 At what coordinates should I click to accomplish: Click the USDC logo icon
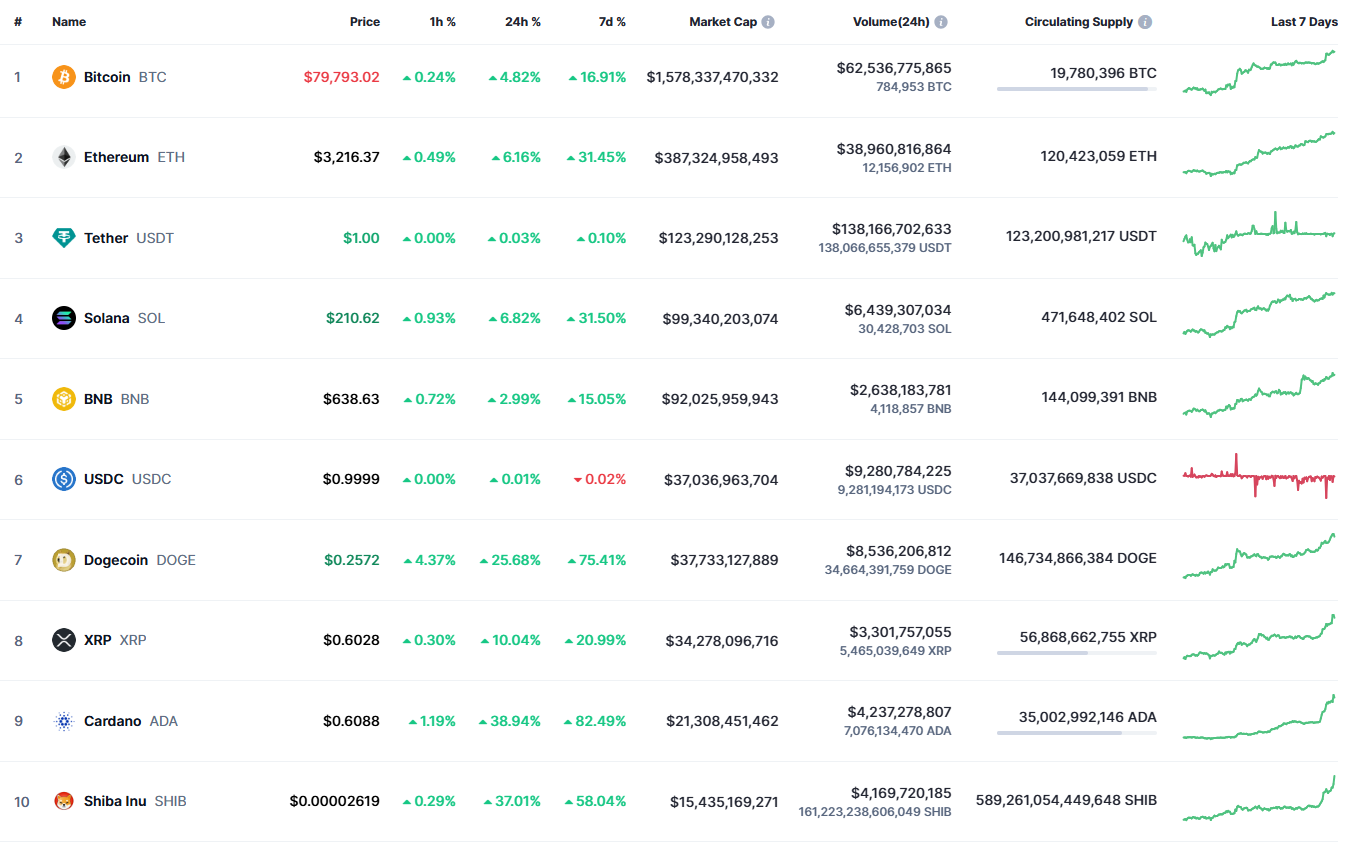[64, 479]
